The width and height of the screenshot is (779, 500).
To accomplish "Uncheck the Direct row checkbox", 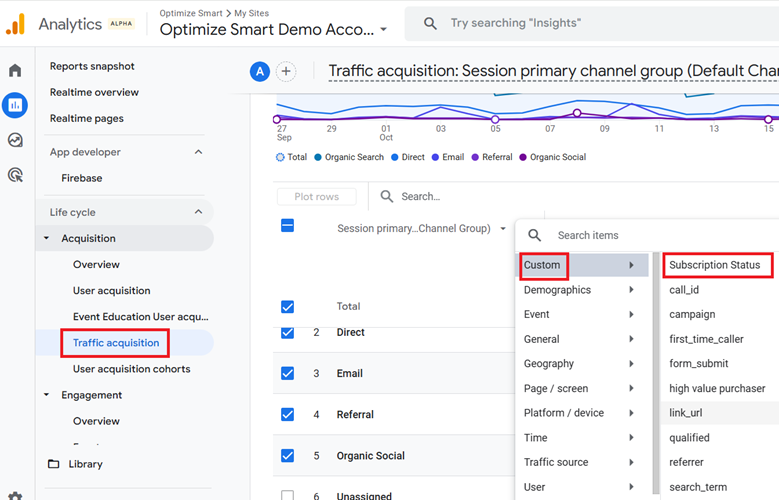I will pos(288,333).
